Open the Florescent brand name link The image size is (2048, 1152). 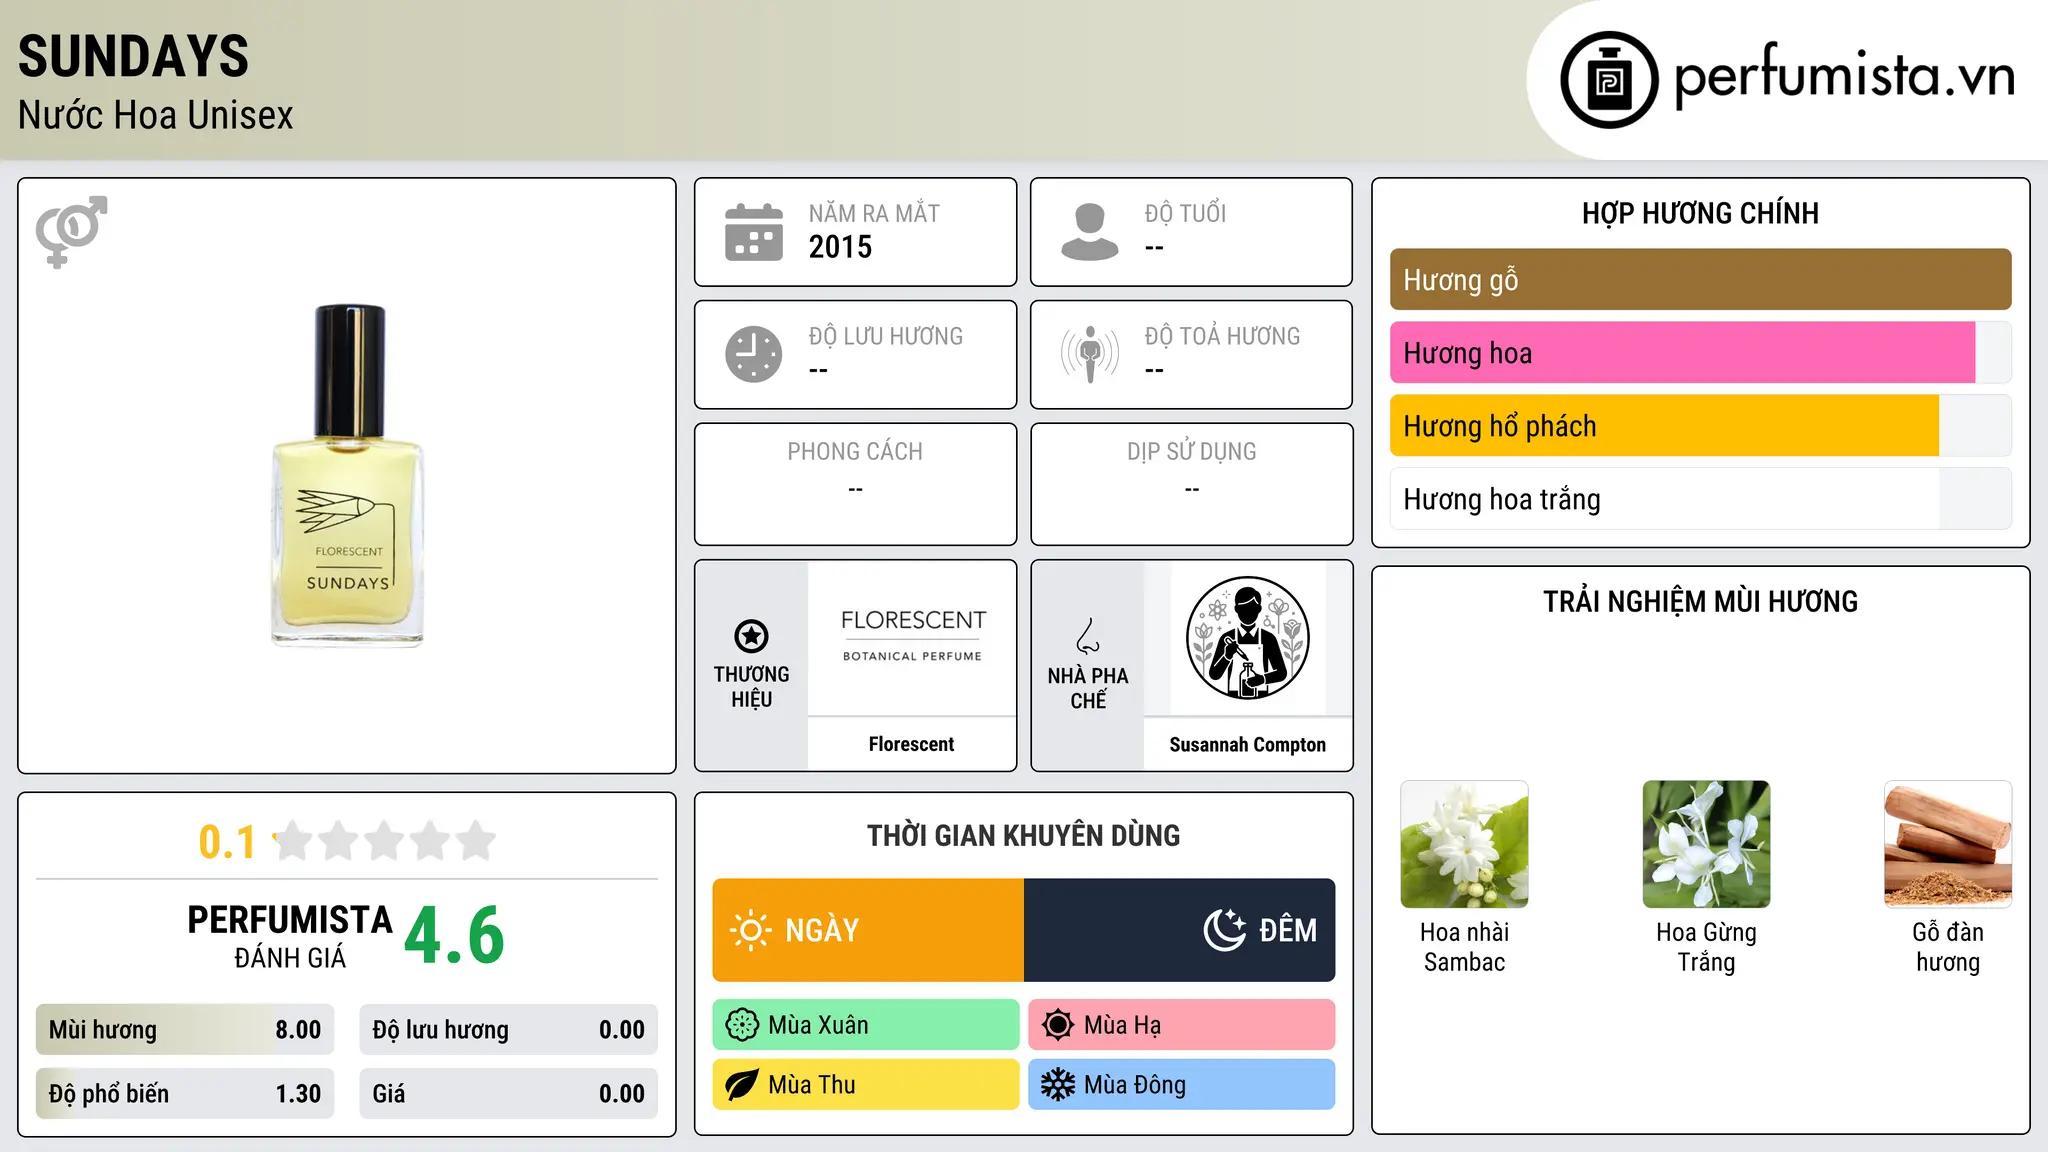point(911,744)
